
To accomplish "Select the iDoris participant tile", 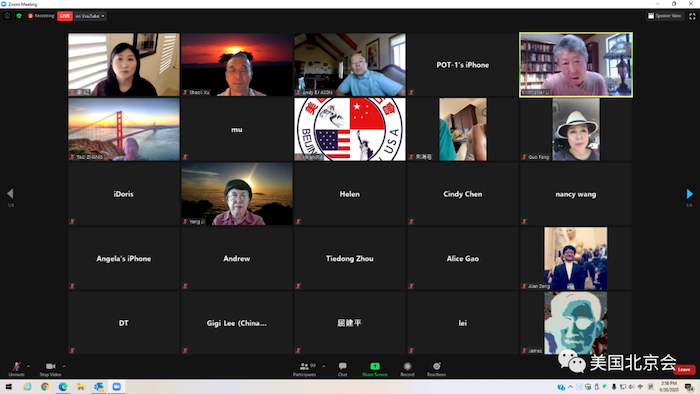I will tap(124, 194).
